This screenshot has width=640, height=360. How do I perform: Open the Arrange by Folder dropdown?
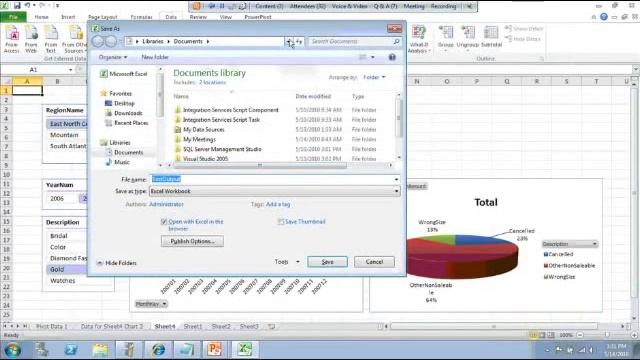374,77
